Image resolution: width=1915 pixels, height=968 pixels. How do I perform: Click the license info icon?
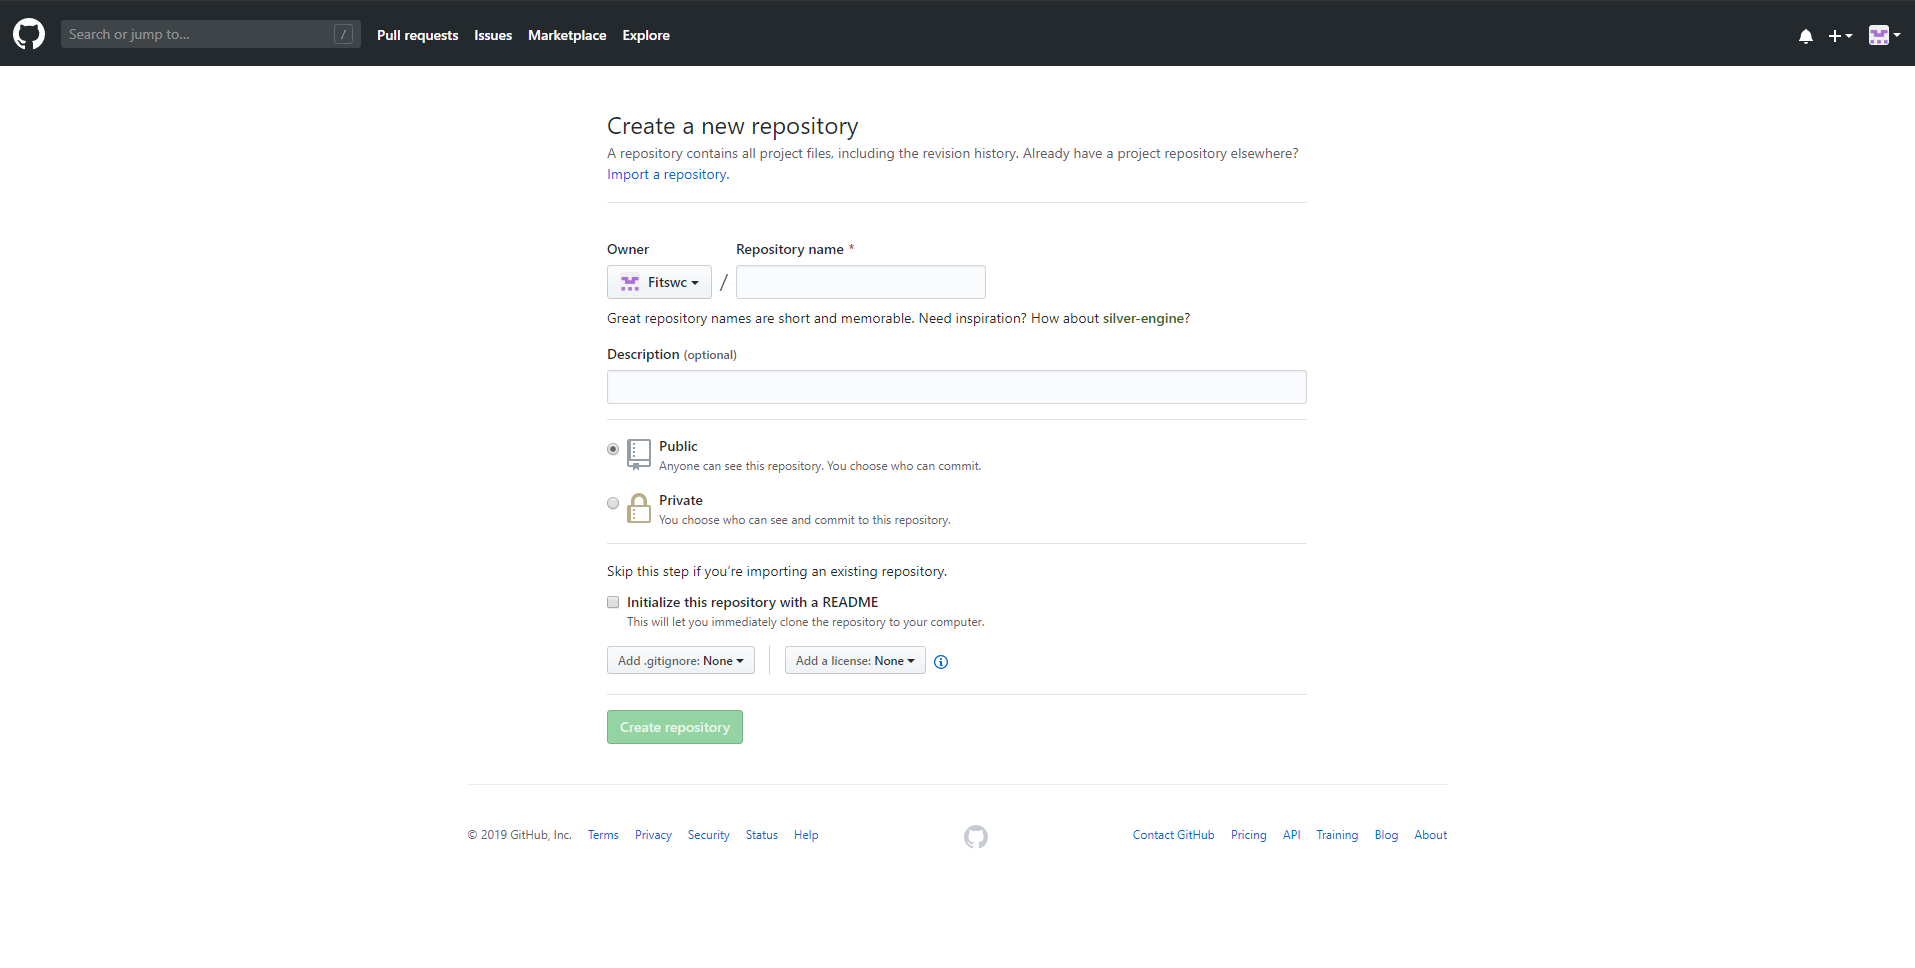(941, 662)
